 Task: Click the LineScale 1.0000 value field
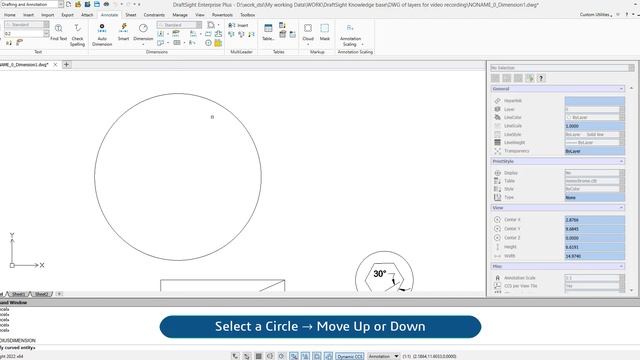pos(595,126)
